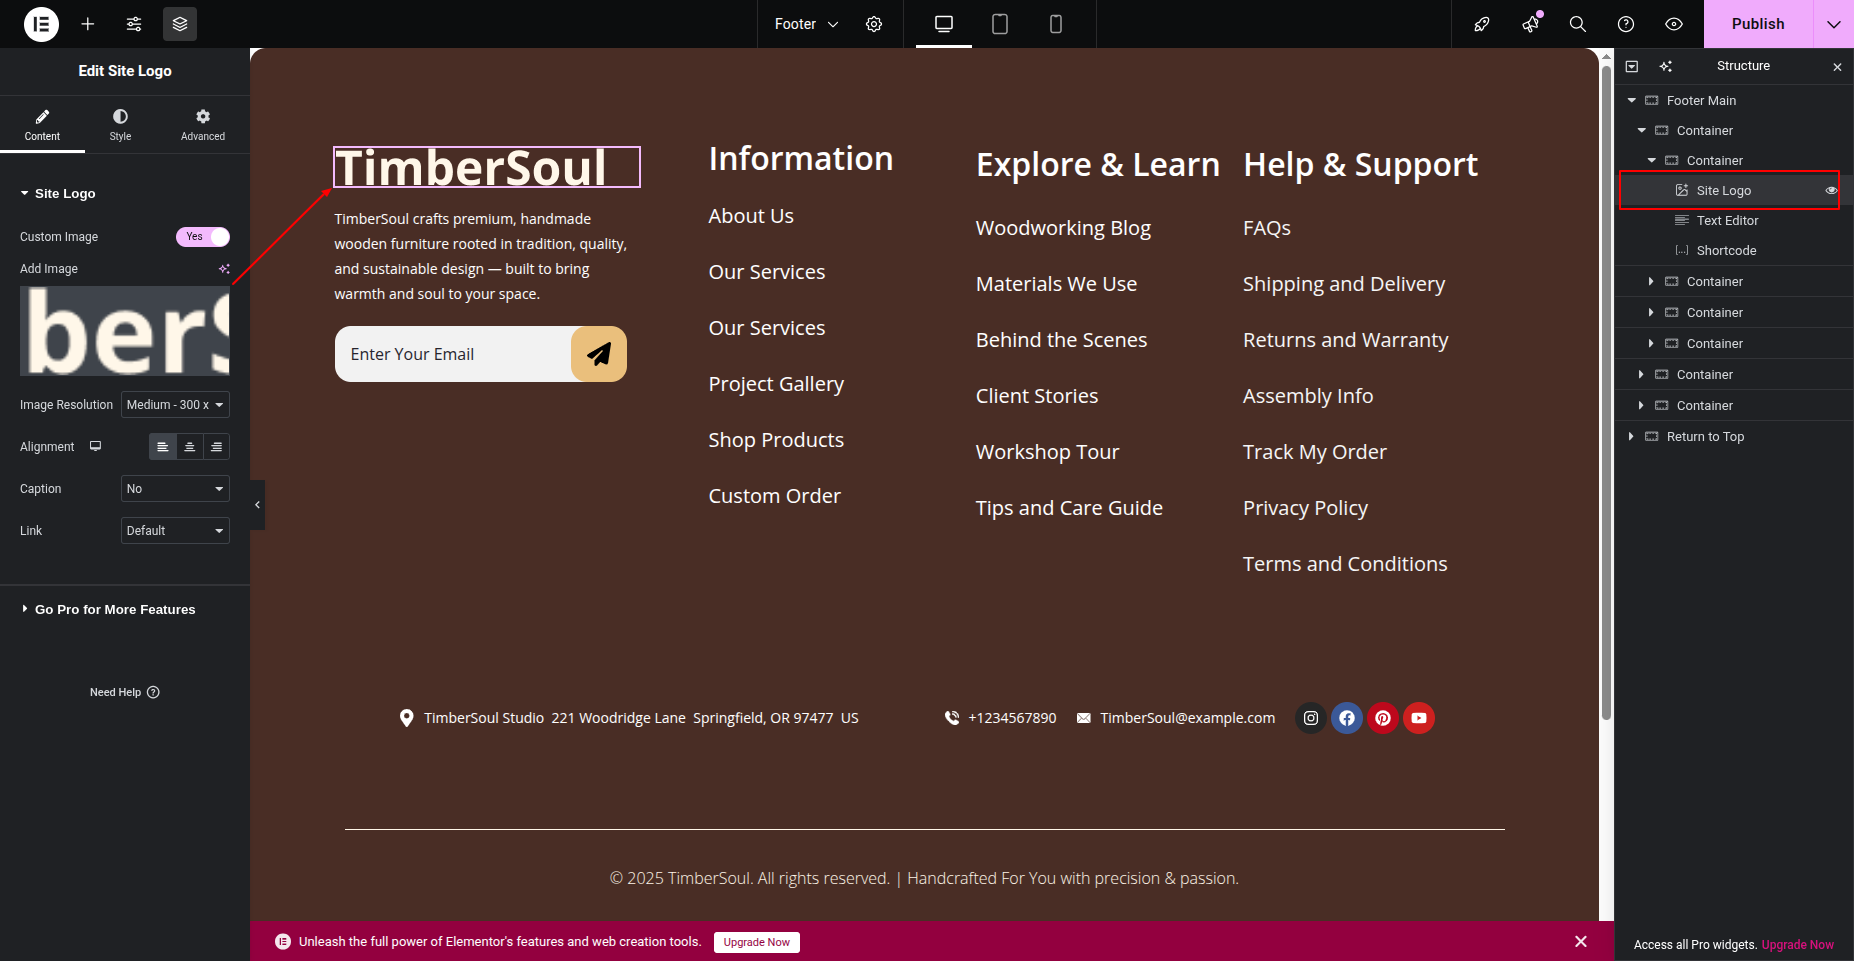
Task: Click the Upgrade Now banner button
Action: tap(756, 942)
